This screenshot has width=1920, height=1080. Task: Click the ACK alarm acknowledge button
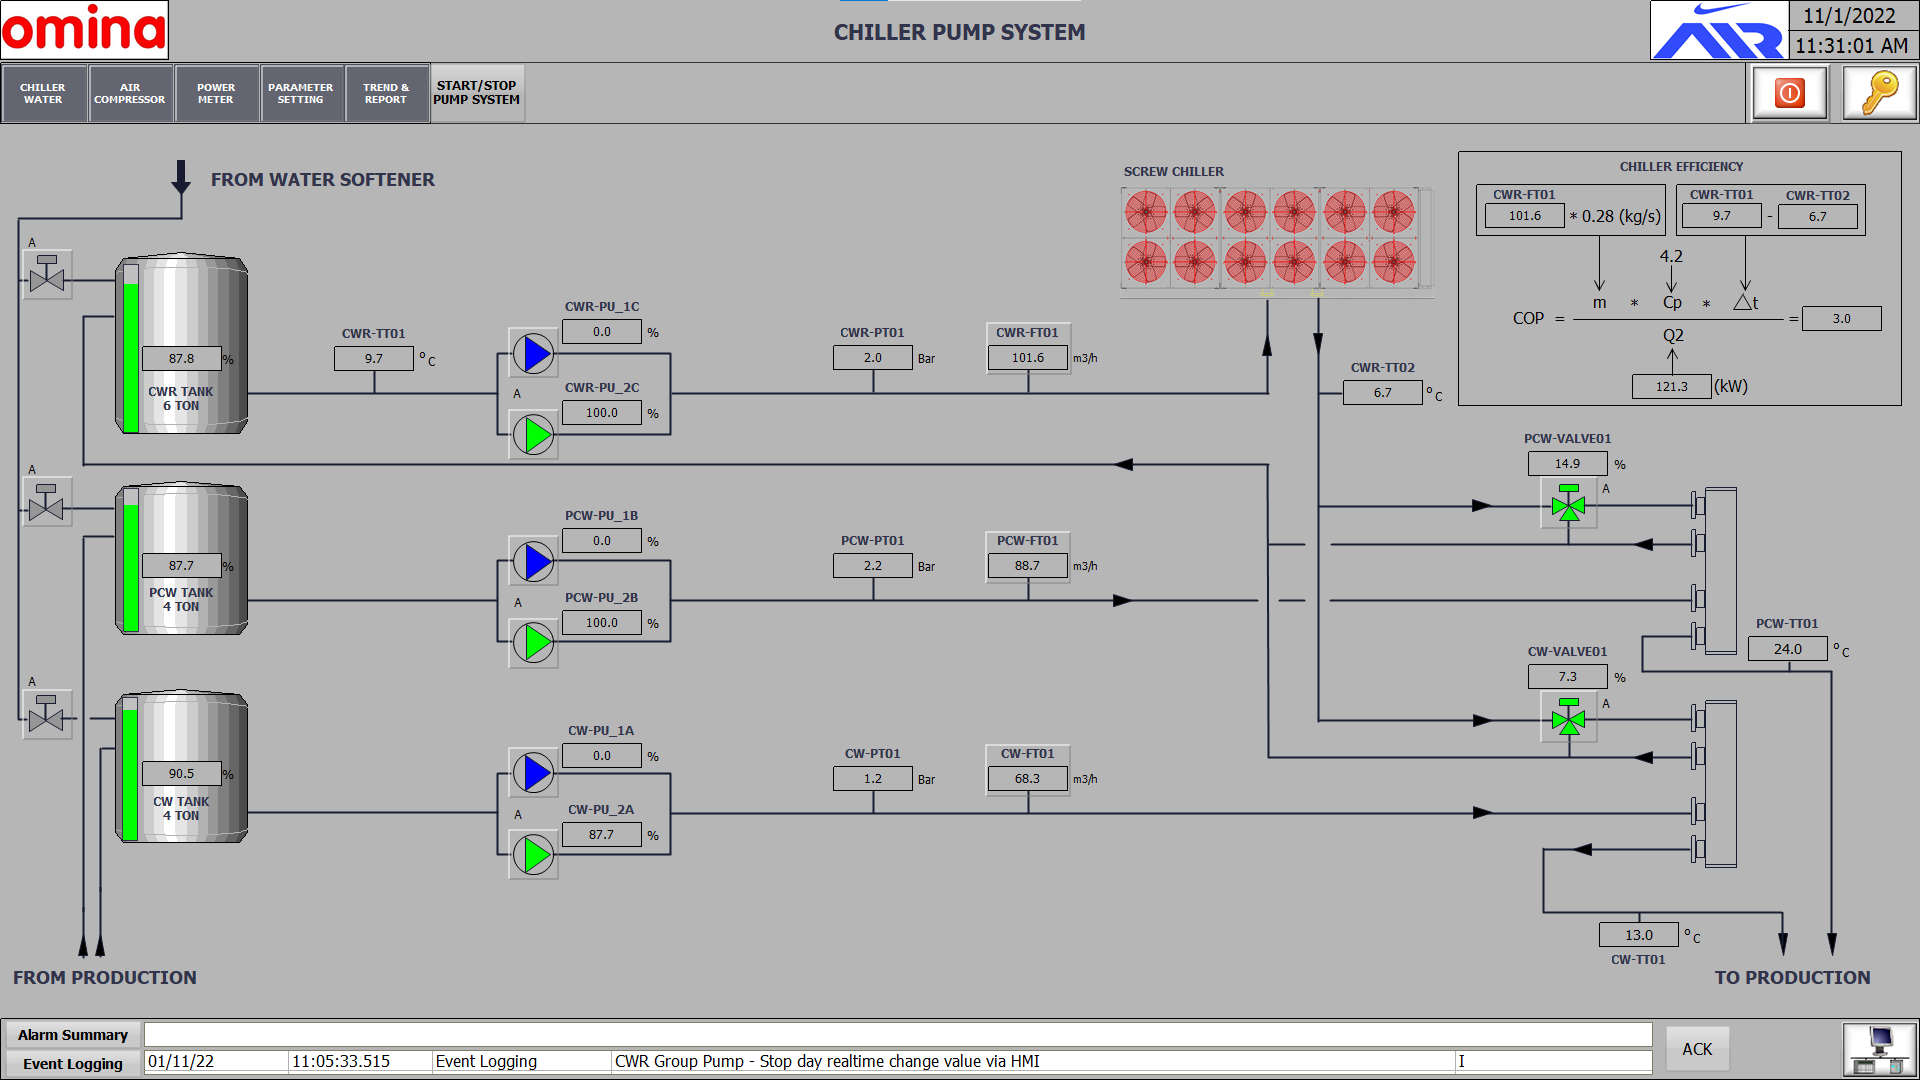point(1697,1049)
